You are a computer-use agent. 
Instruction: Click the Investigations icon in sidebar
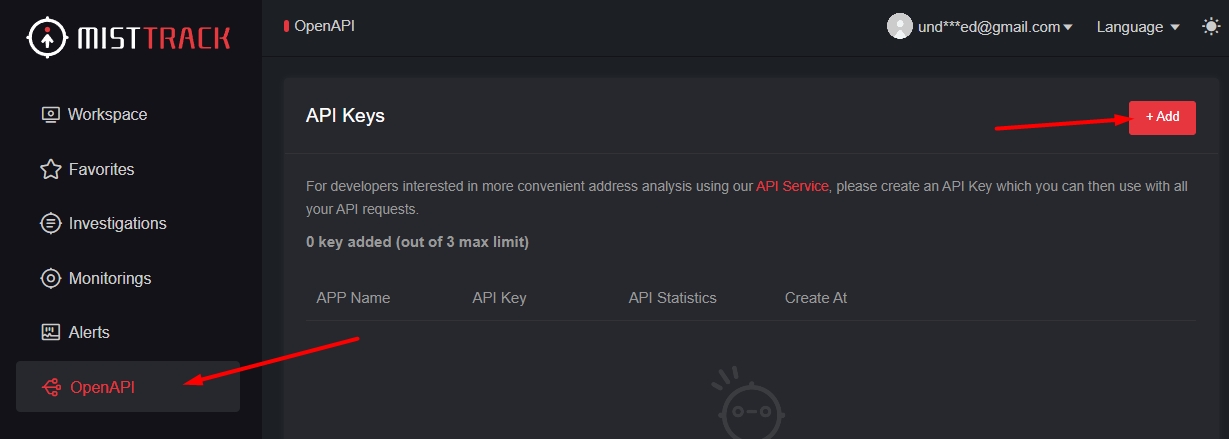click(50, 223)
